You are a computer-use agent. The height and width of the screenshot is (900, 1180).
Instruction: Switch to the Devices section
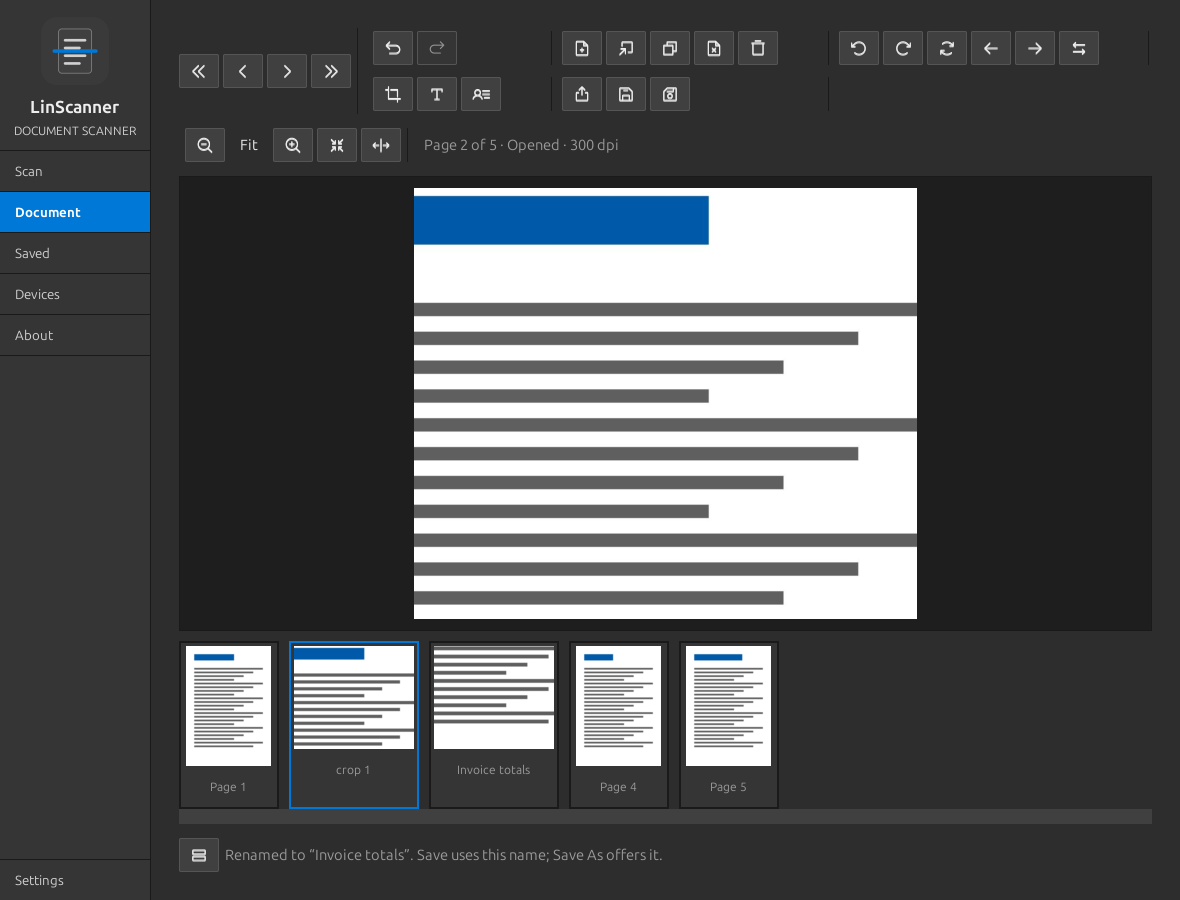(x=75, y=294)
